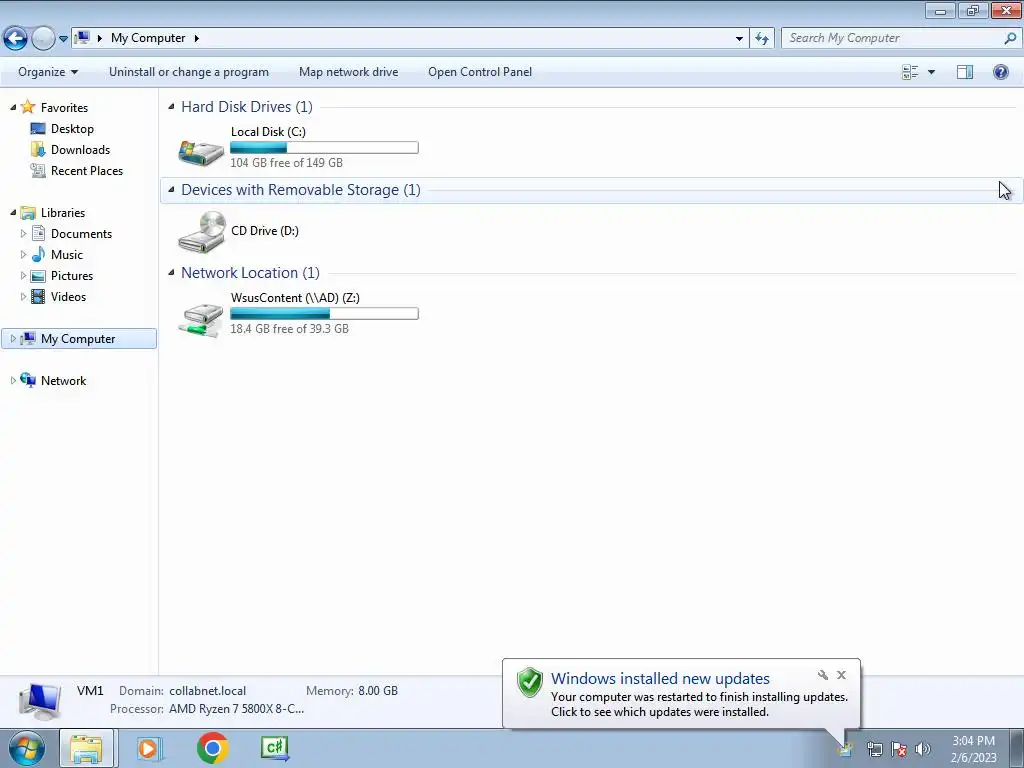Click the search magnifier icon
The image size is (1024, 768).
coord(1010,38)
